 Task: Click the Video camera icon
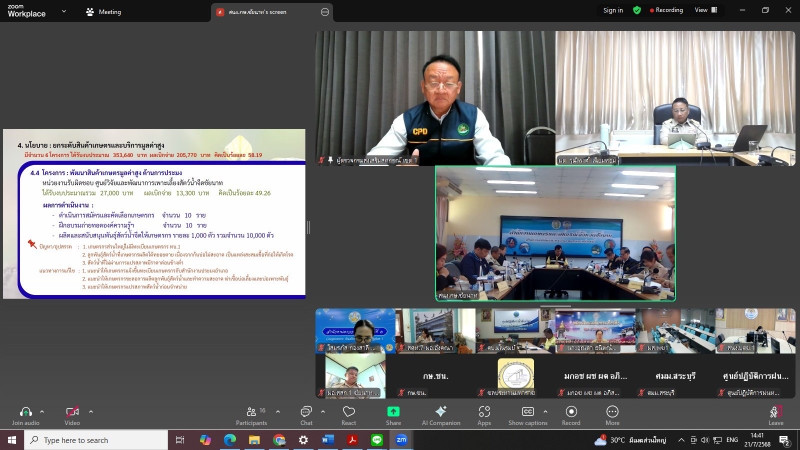coord(71,411)
